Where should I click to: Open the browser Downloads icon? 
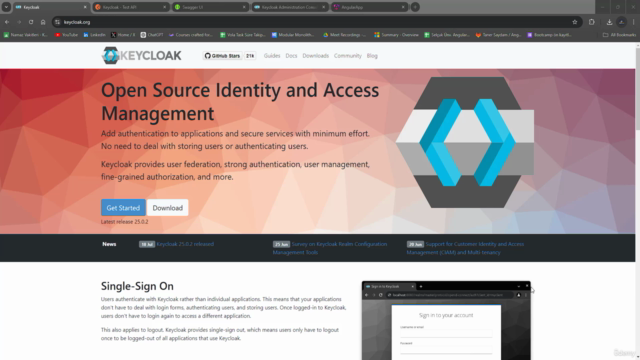[609, 22]
